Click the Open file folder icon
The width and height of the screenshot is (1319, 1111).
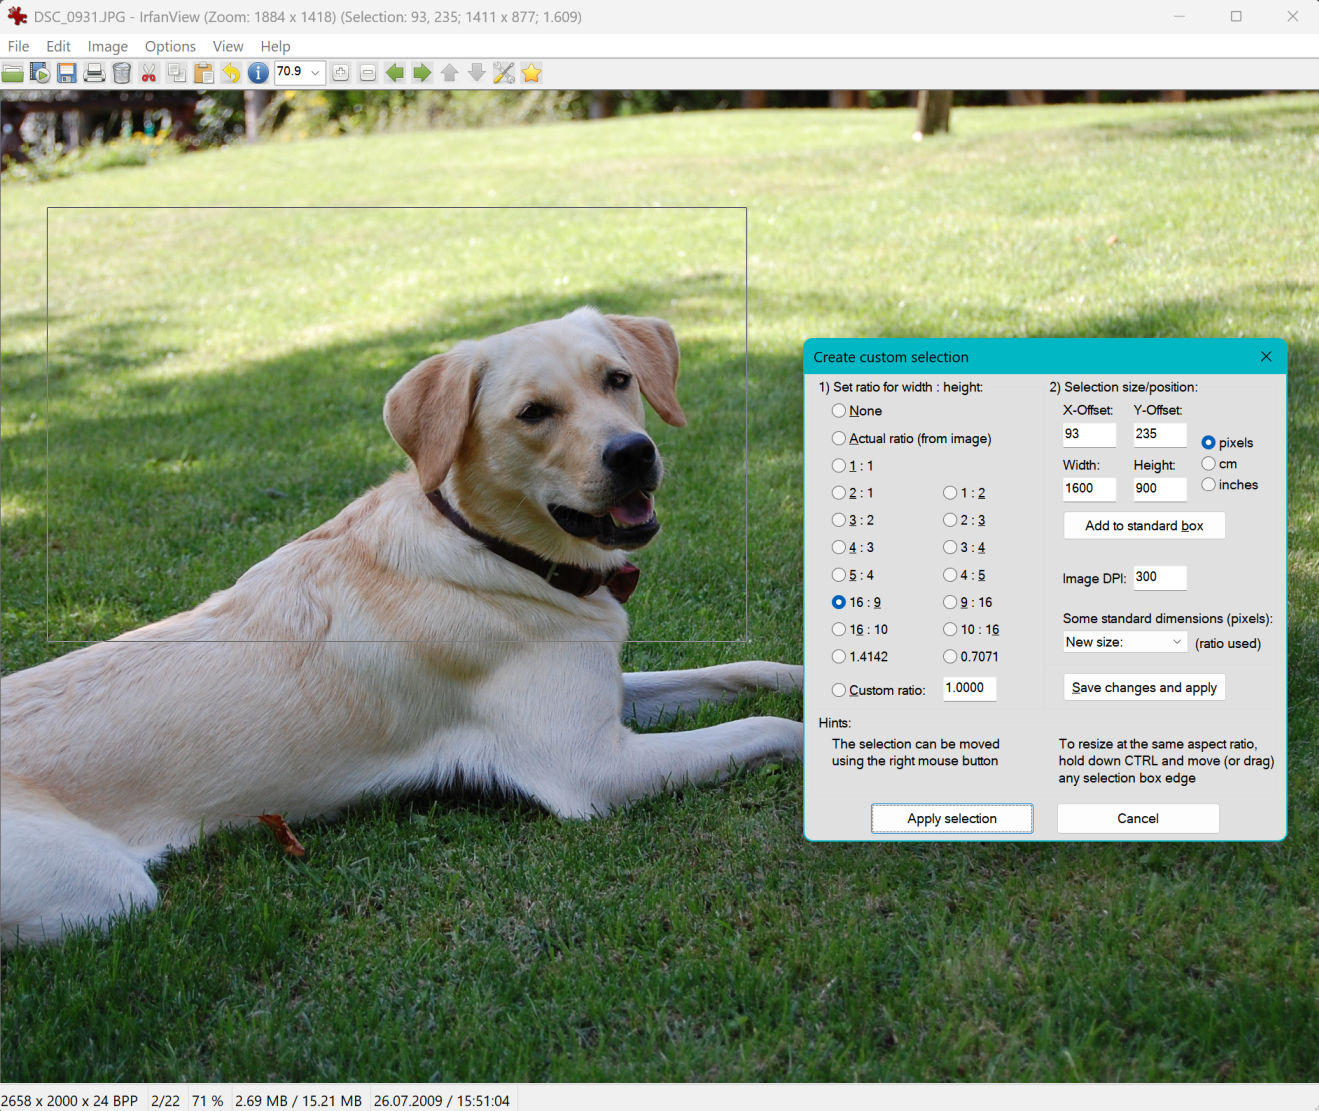(13, 73)
